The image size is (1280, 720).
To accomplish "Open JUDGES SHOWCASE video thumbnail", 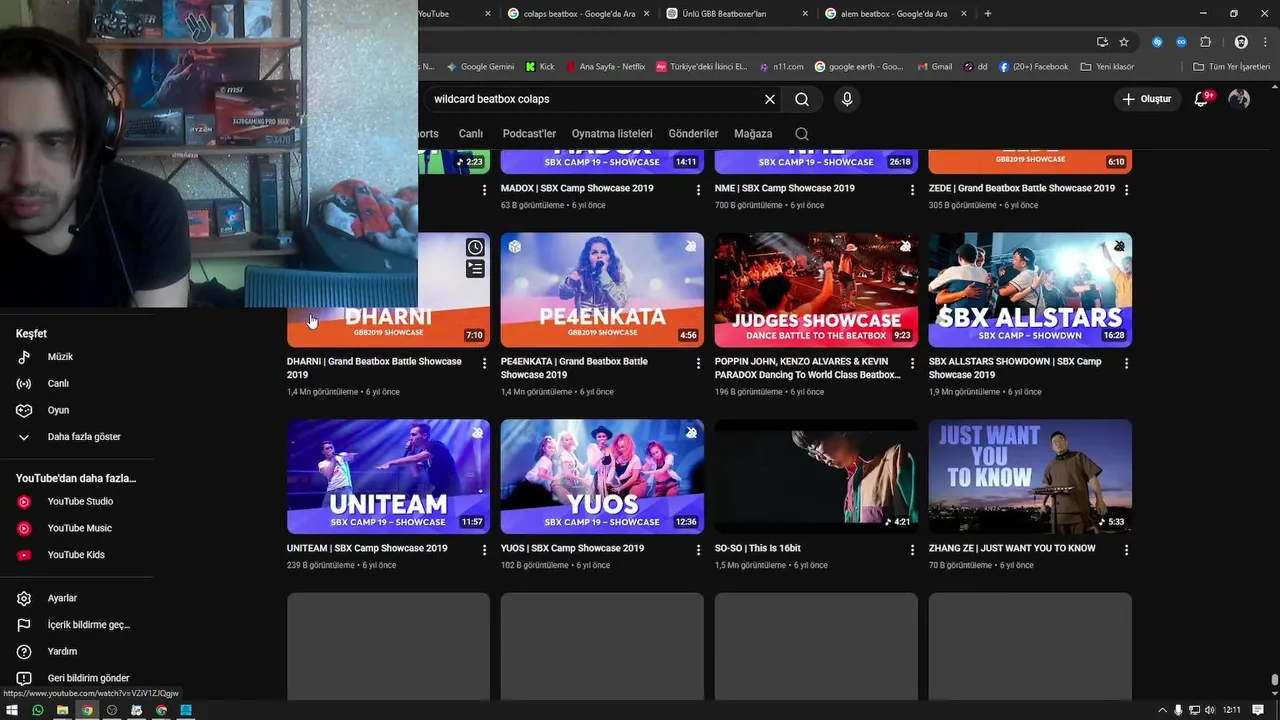I will coord(816,290).
